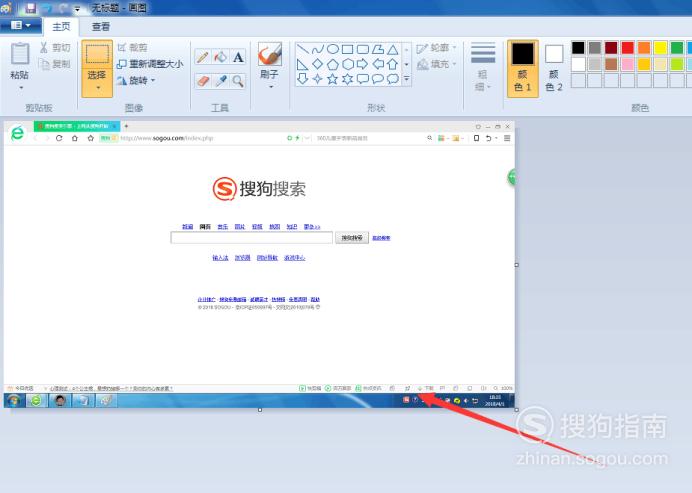Click the bottom-right corner canvas handle
The image size is (692, 493).
pos(517,410)
